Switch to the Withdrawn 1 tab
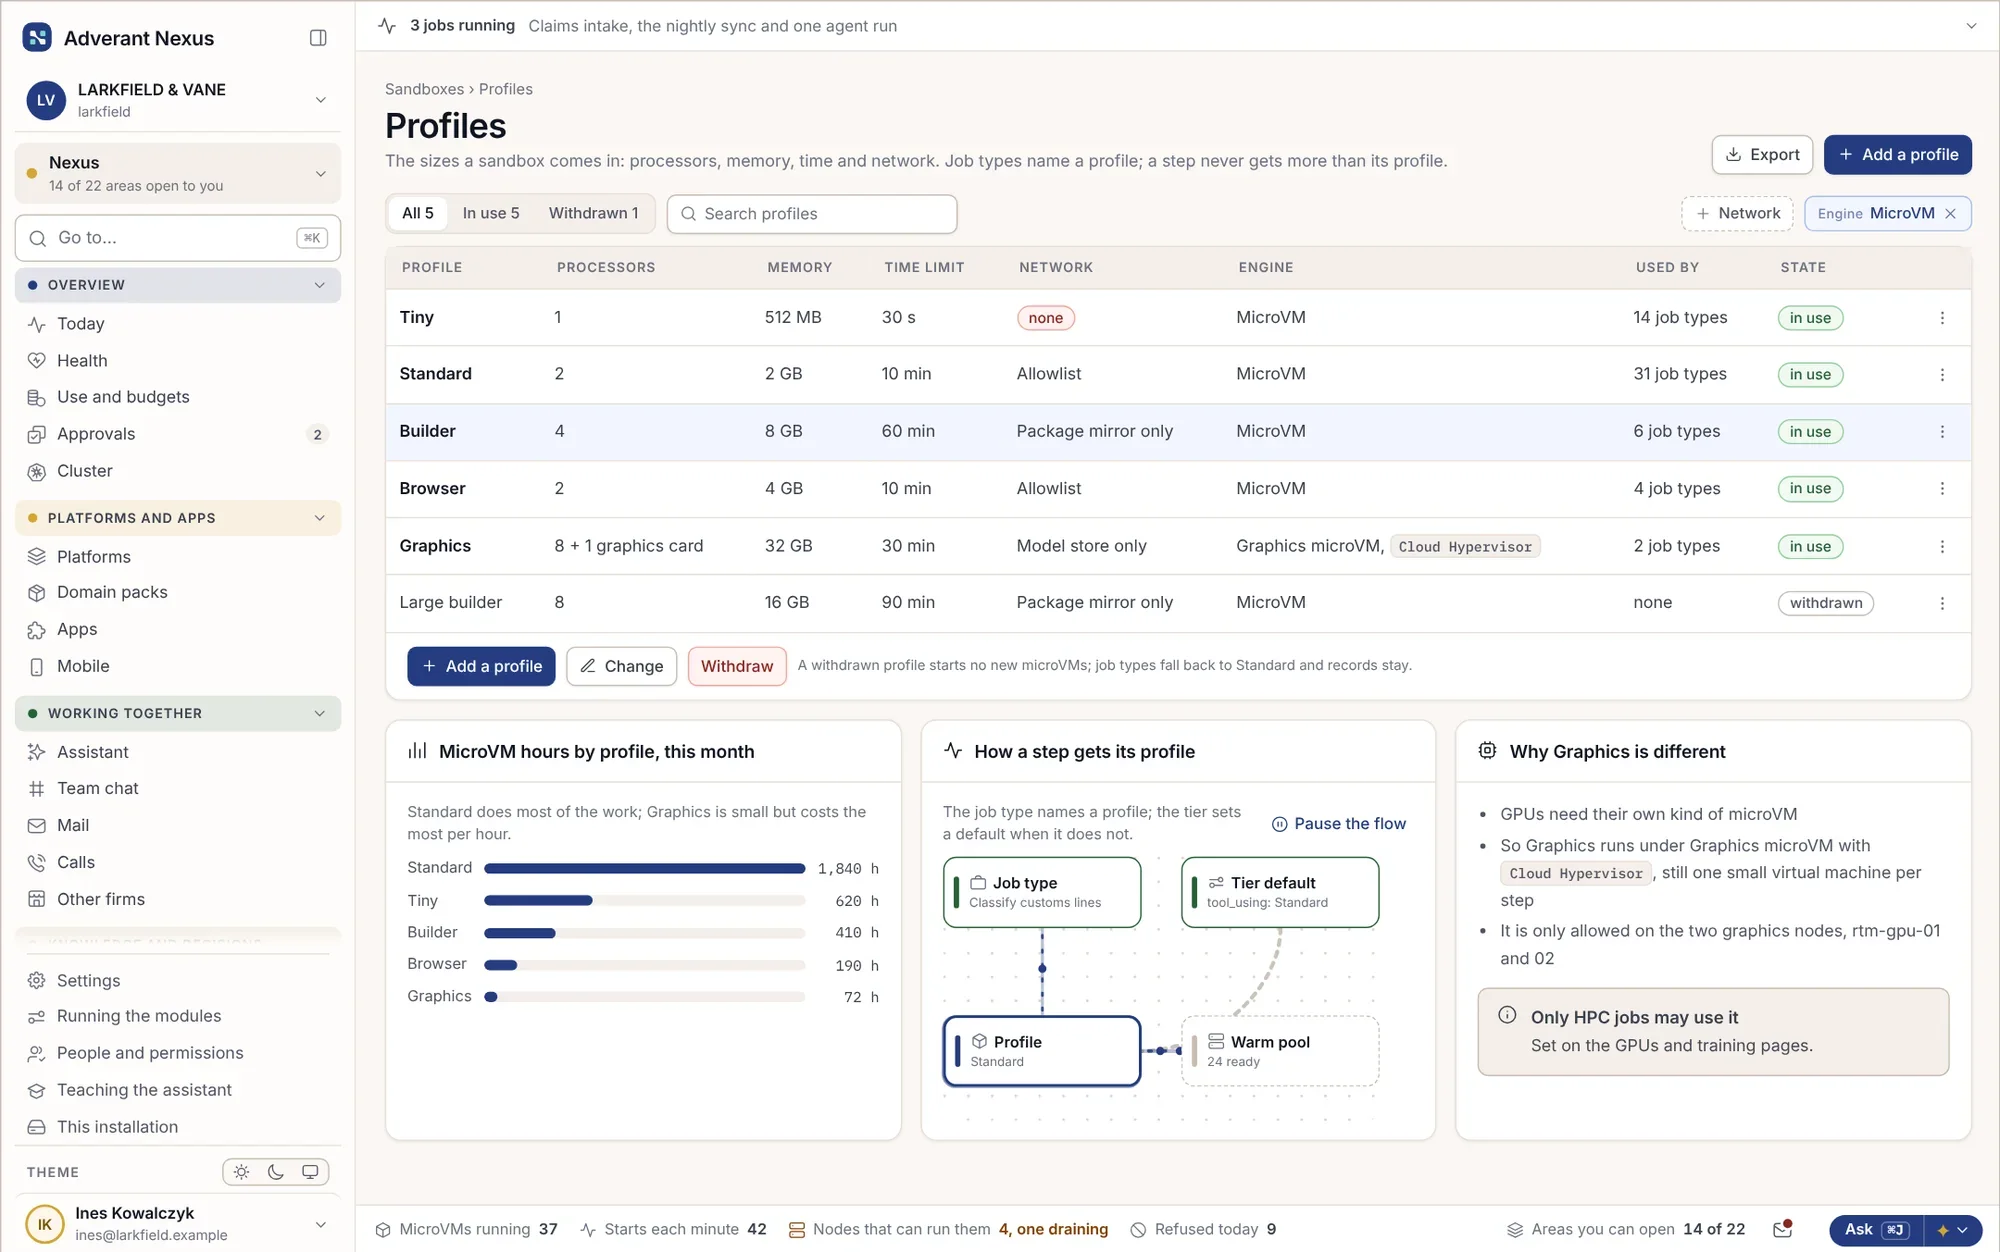Screen dimensions: 2000x1252 (x=593, y=214)
